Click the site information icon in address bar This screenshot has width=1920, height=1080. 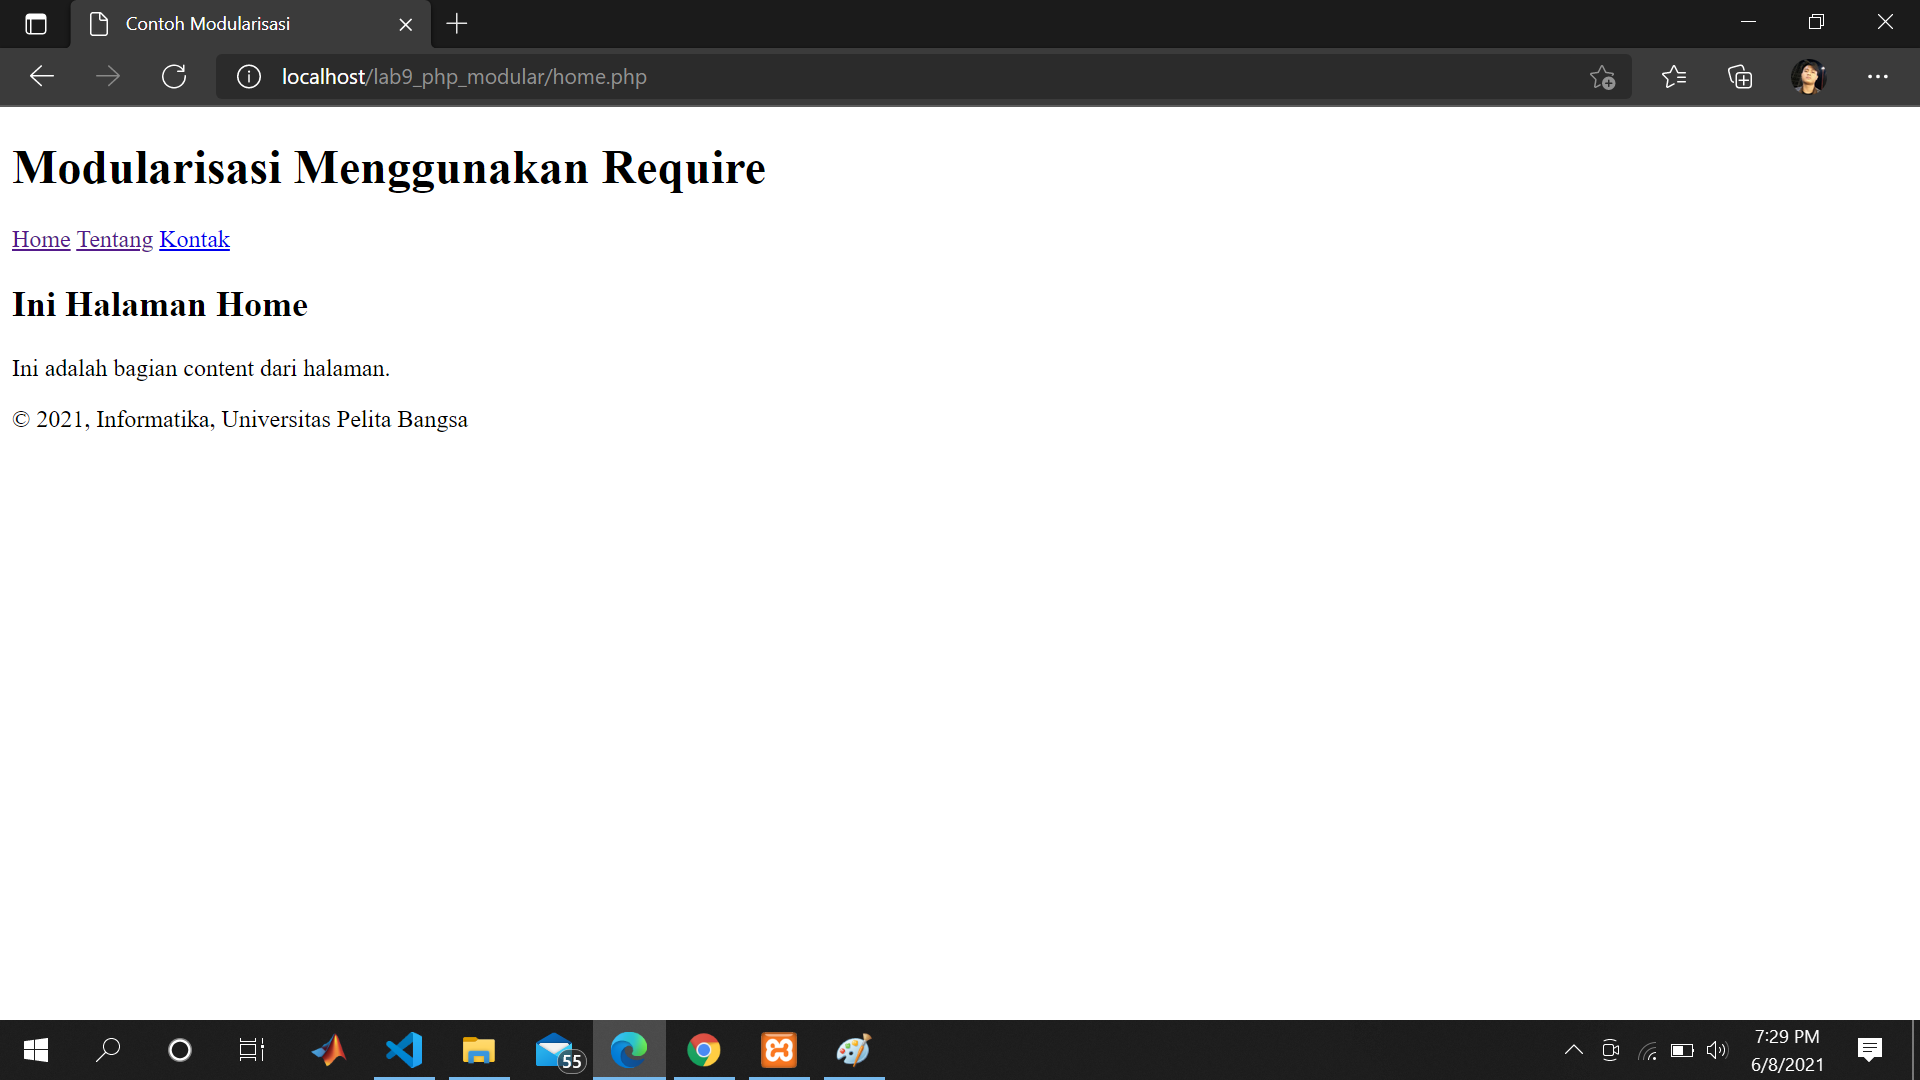(249, 76)
